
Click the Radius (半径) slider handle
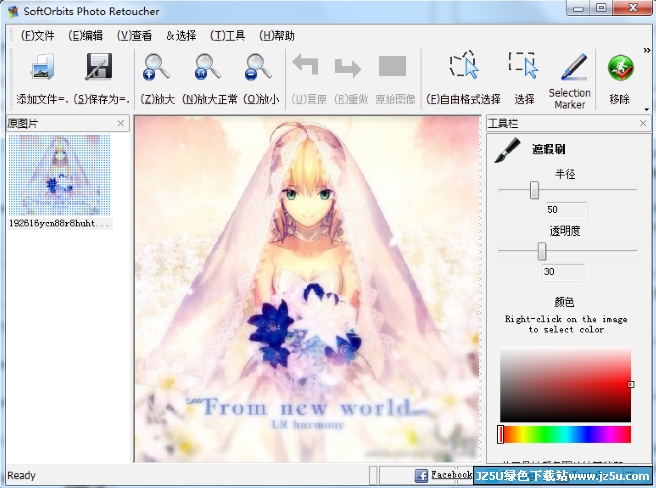point(534,190)
